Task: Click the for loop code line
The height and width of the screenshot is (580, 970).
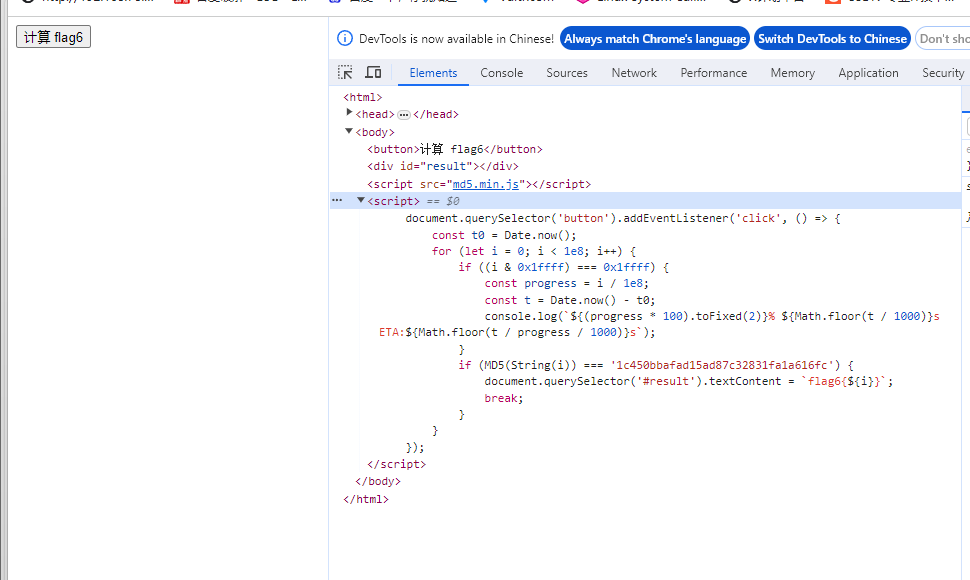Action: (x=534, y=252)
